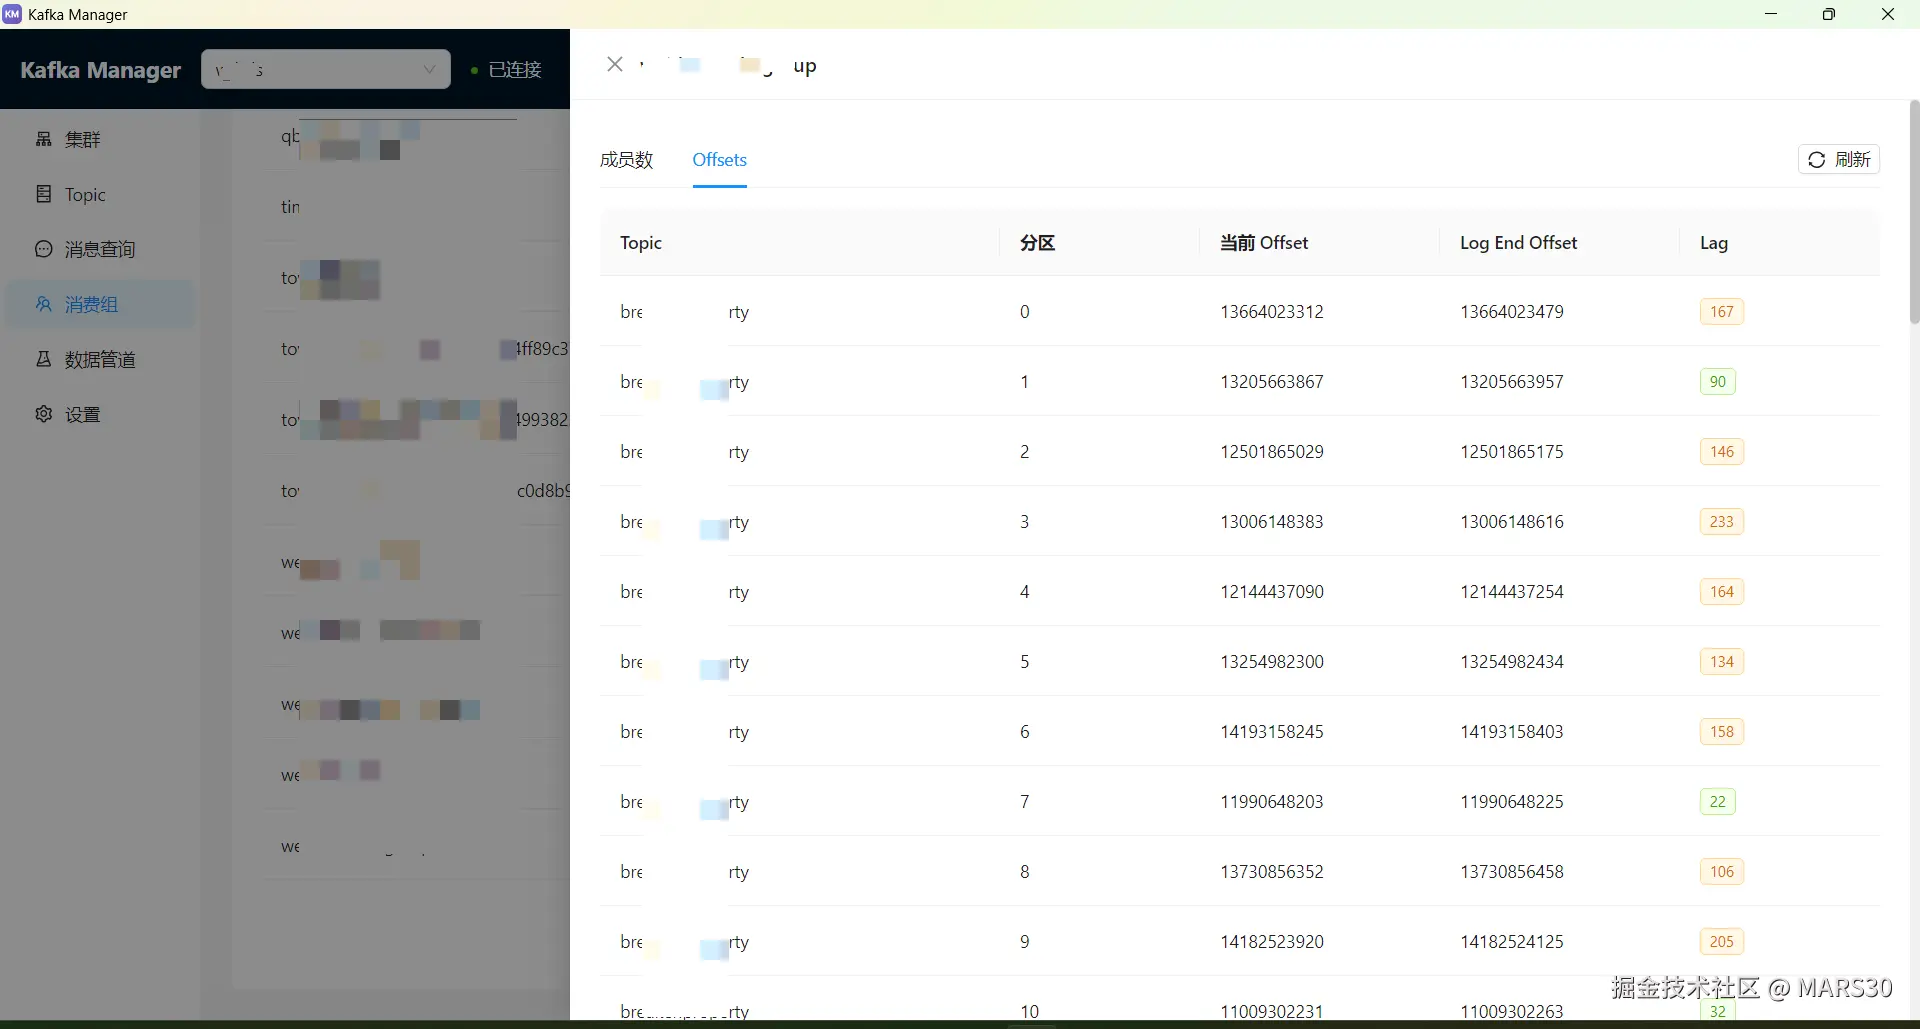The height and width of the screenshot is (1029, 1920).
Task: Click lag badge 22 for partition 7
Action: coord(1718,802)
